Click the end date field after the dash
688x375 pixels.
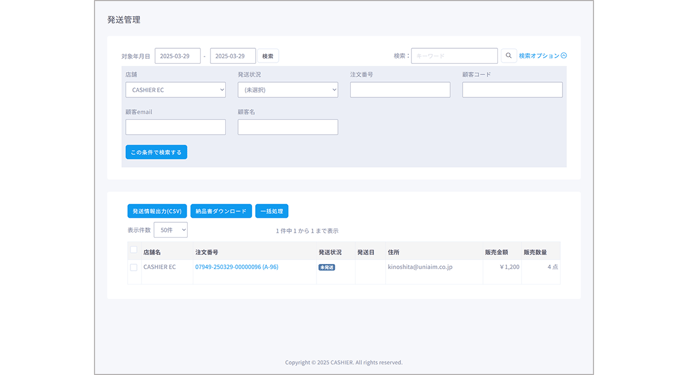[233, 56]
